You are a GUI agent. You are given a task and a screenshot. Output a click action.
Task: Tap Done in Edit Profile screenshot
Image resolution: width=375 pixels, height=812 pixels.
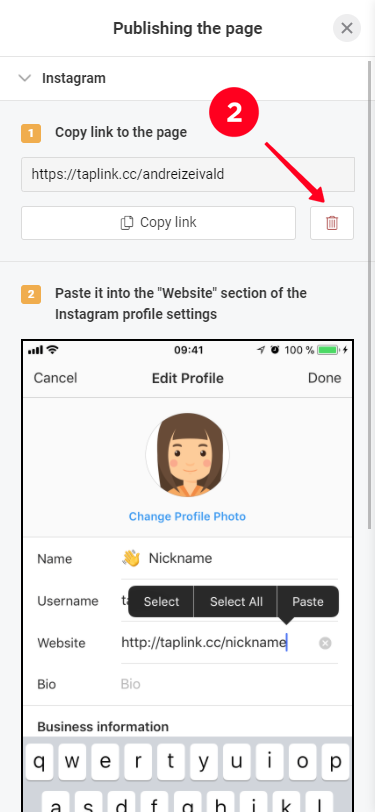(325, 378)
